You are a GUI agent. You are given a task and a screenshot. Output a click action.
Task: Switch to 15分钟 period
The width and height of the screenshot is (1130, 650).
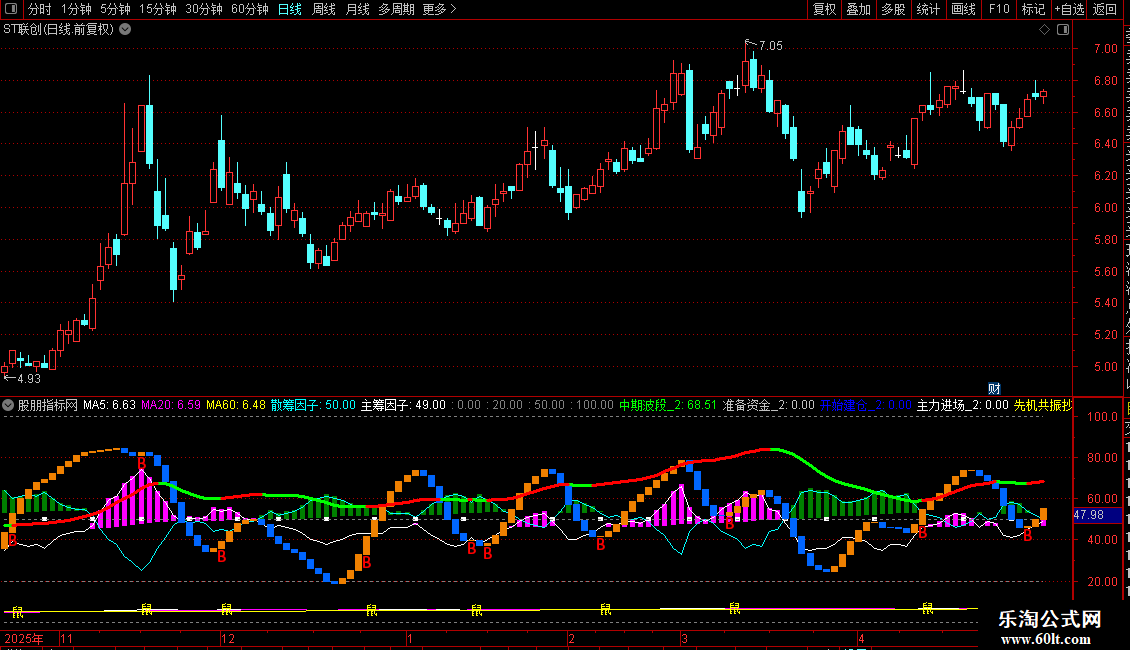pos(158,9)
